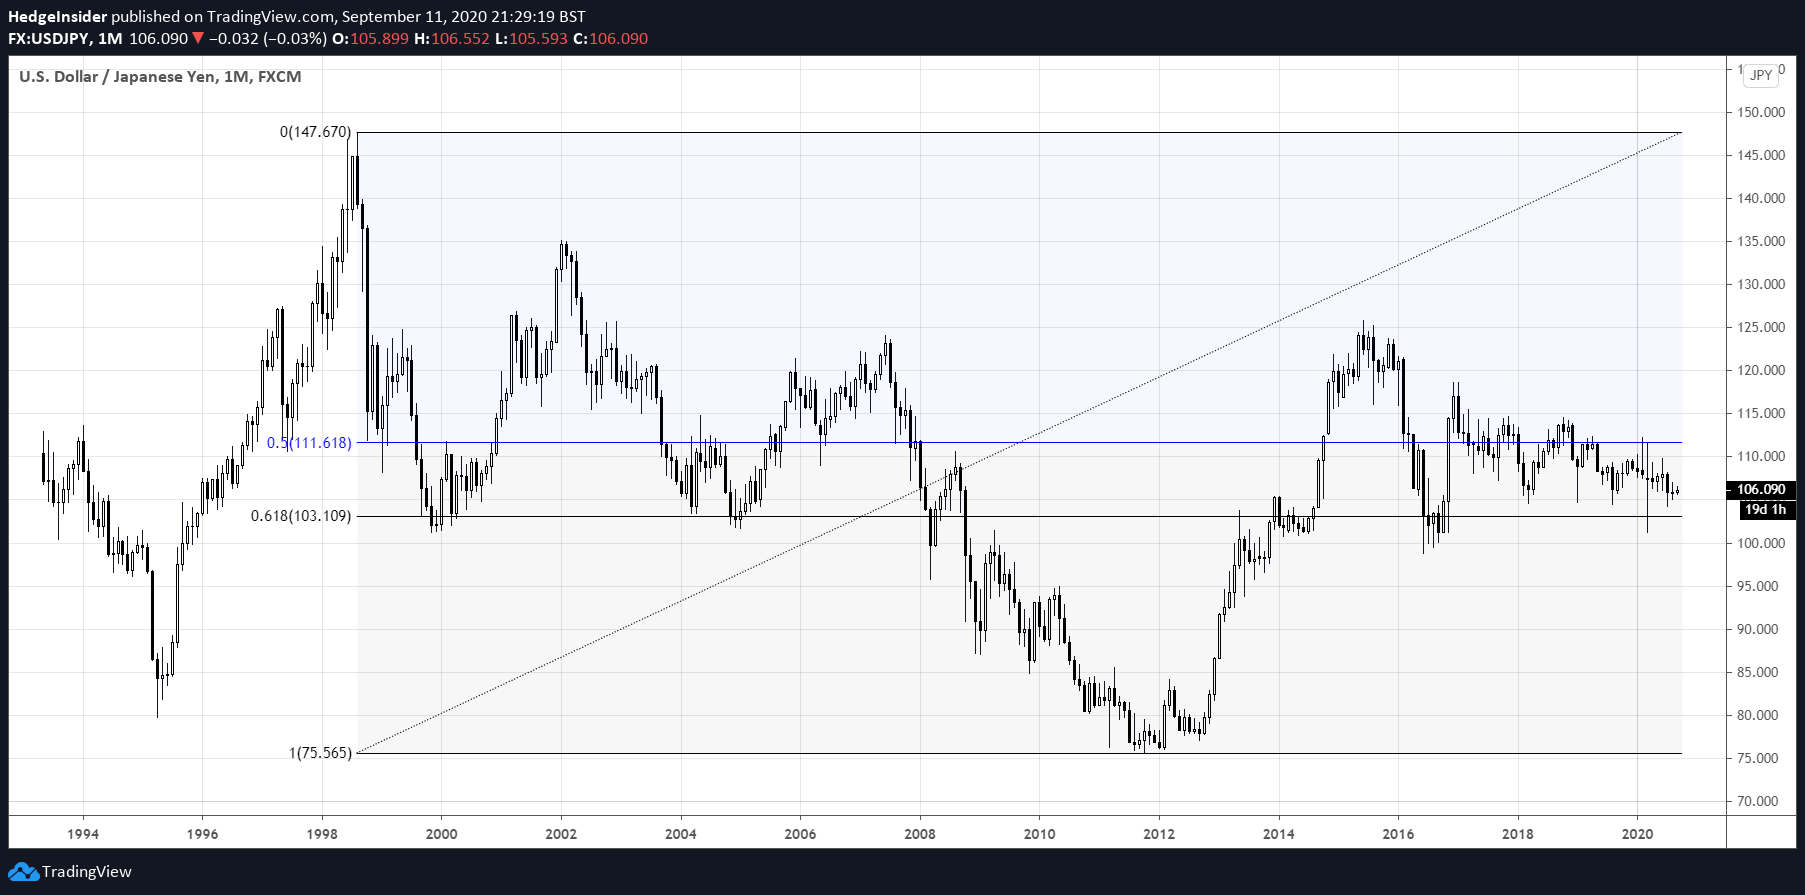Screen dimensions: 1805x895
Task: Click the 85.000 price axis label
Action: pos(1758,672)
